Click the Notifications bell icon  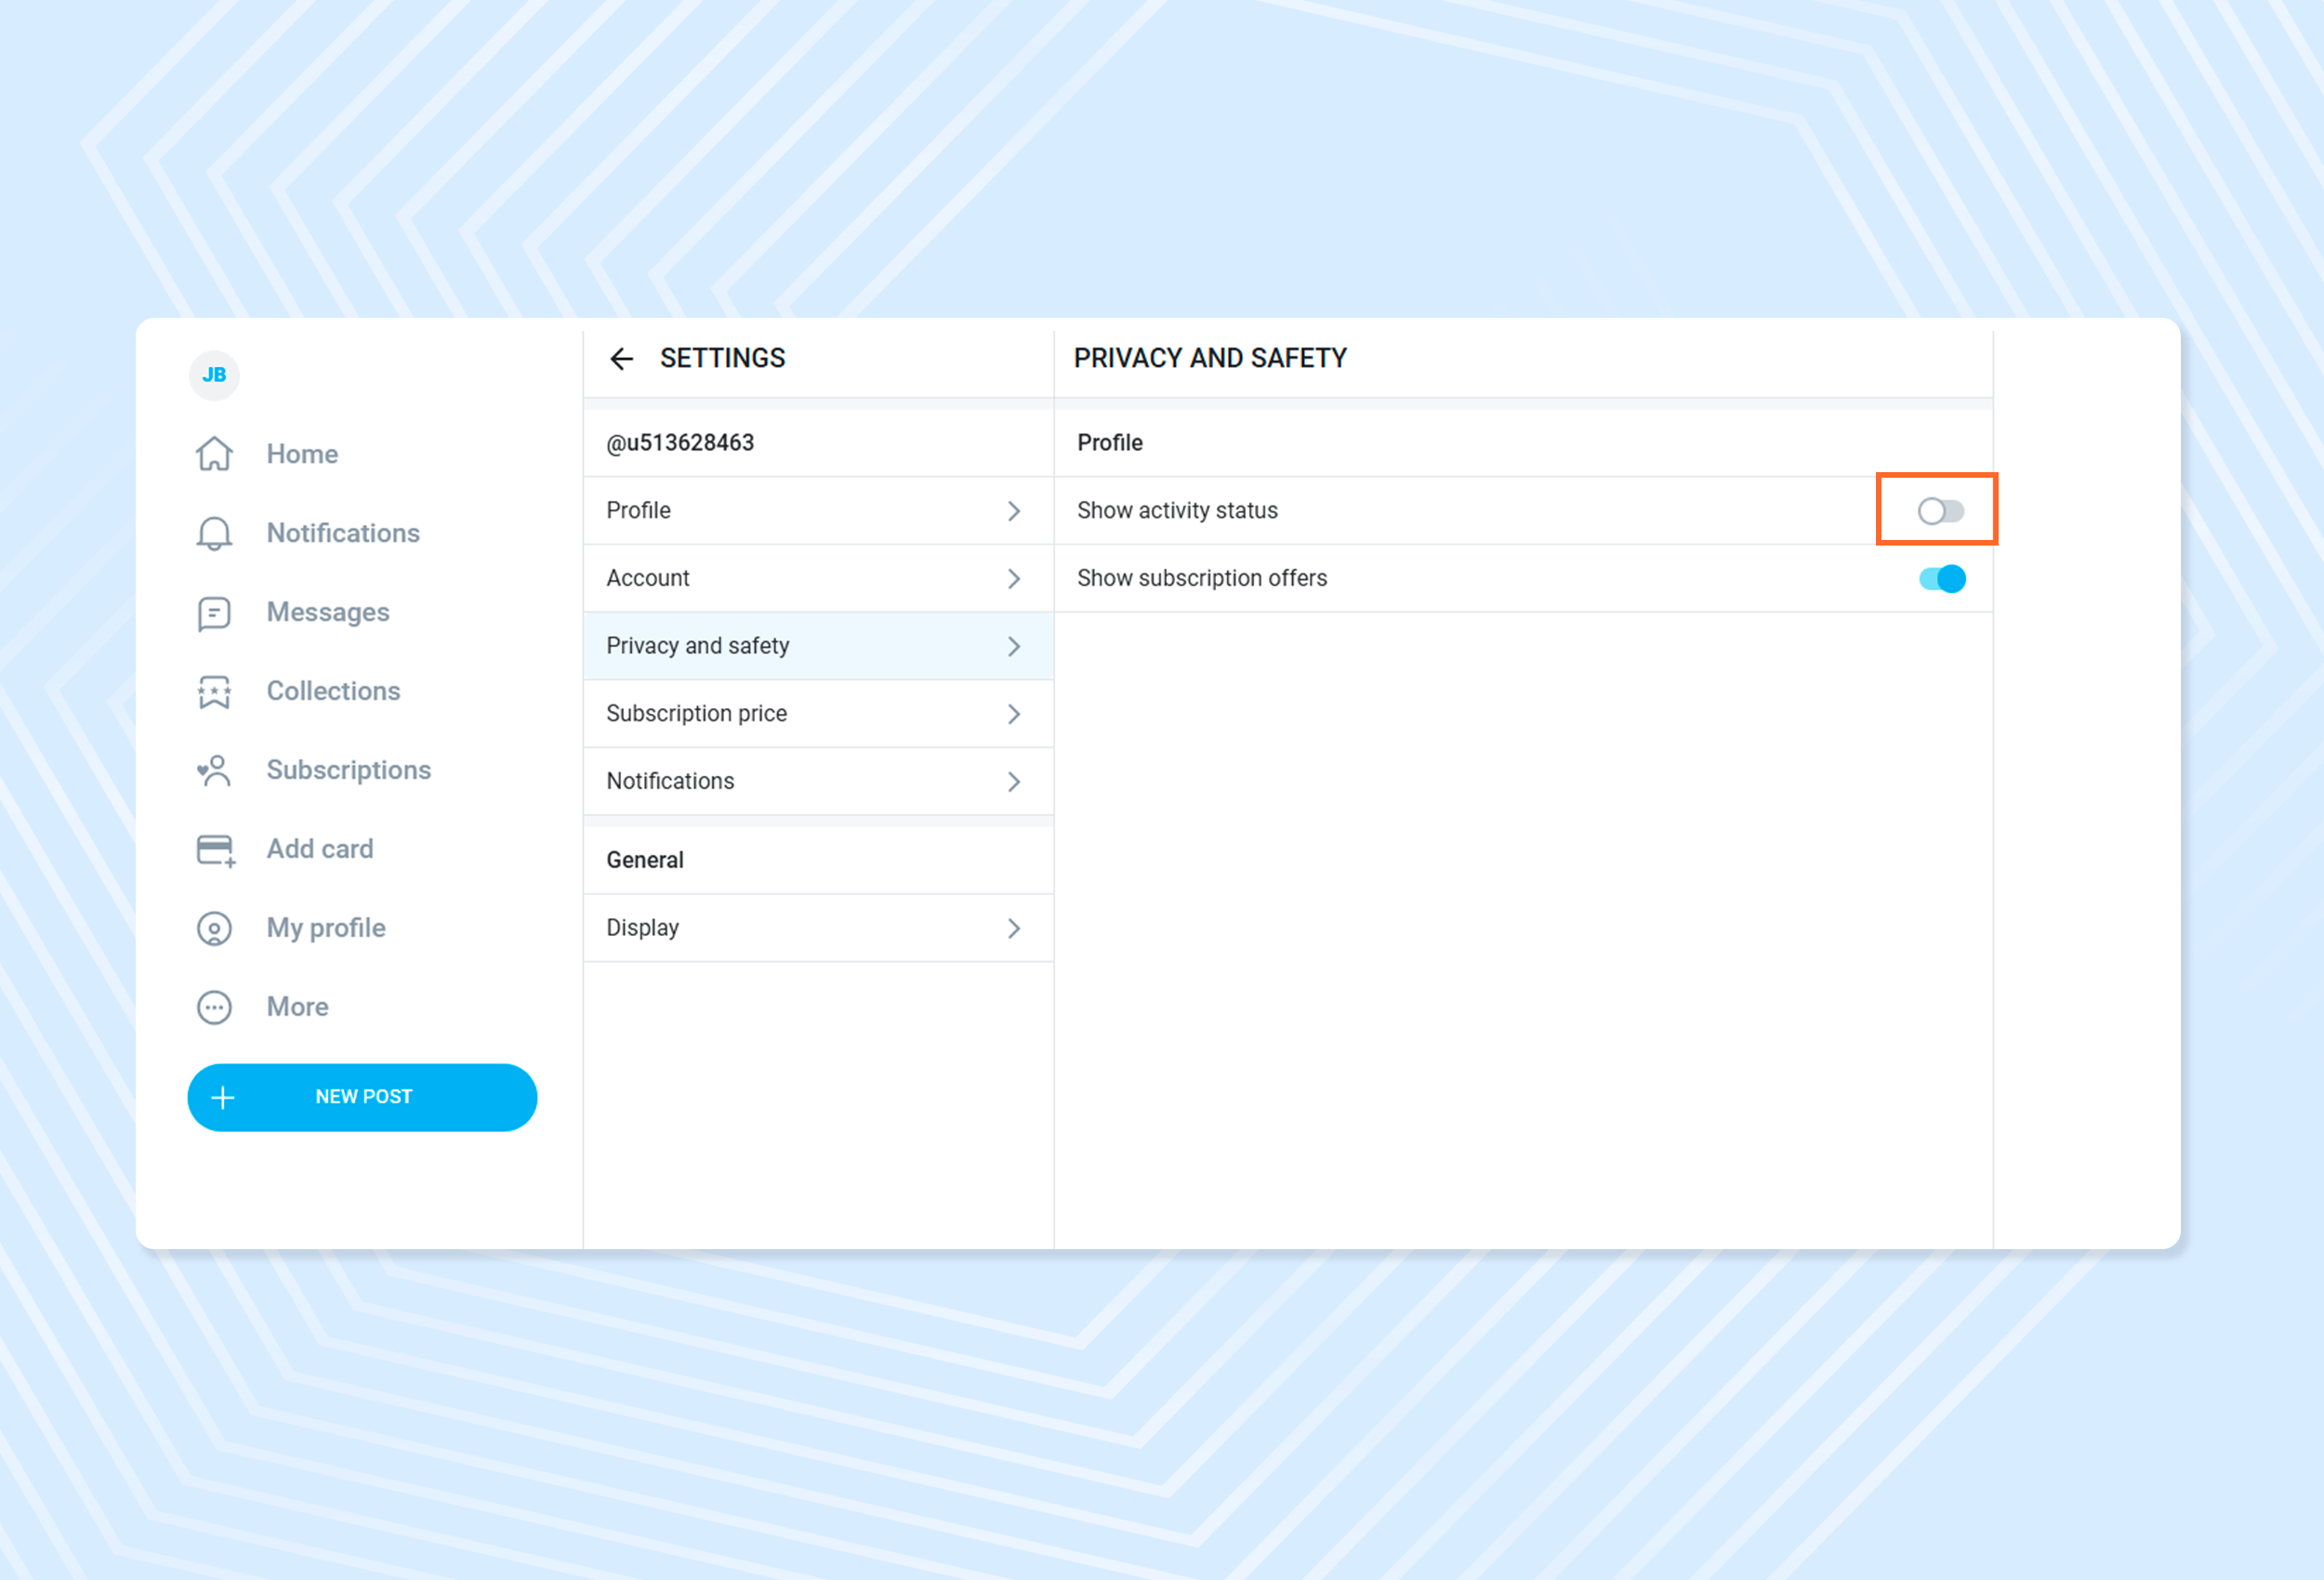pos(214,533)
